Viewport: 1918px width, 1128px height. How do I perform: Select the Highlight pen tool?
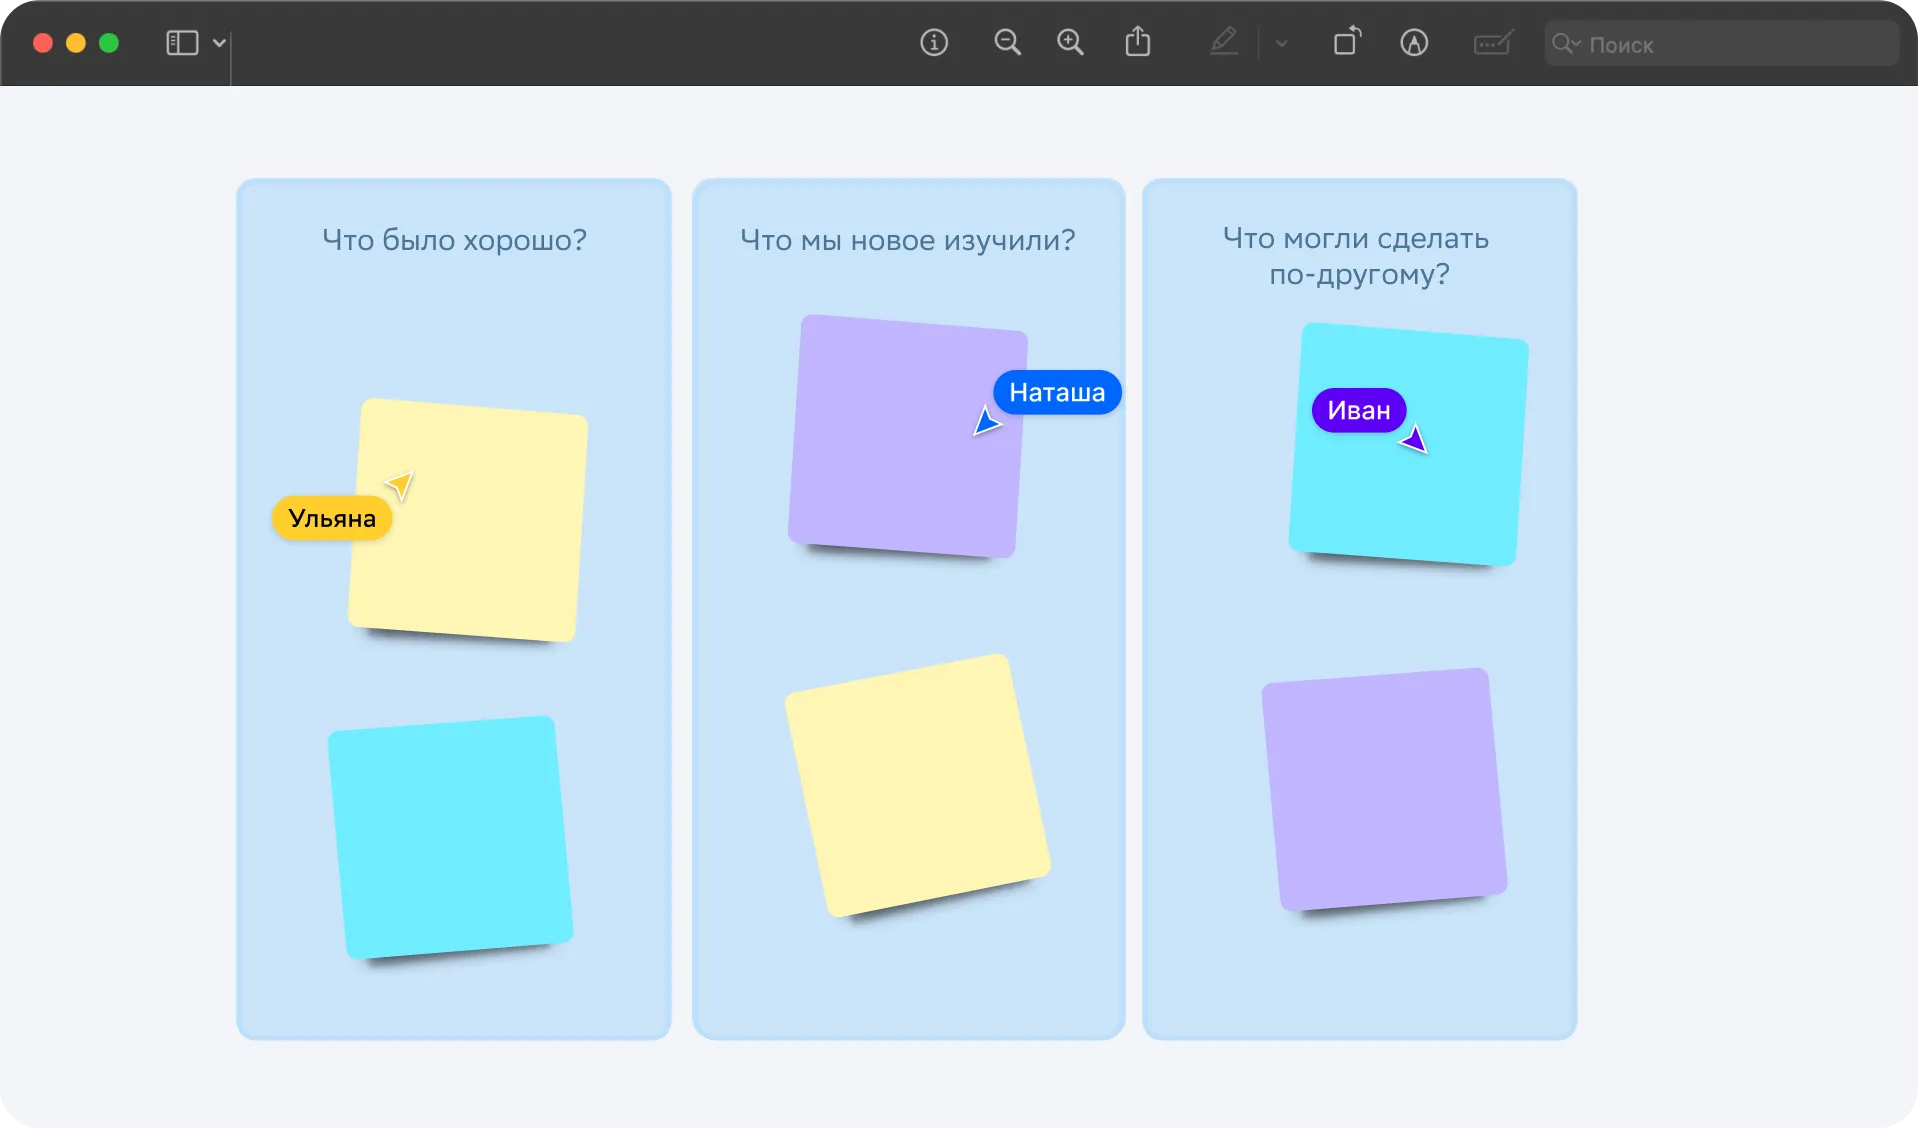point(1224,43)
